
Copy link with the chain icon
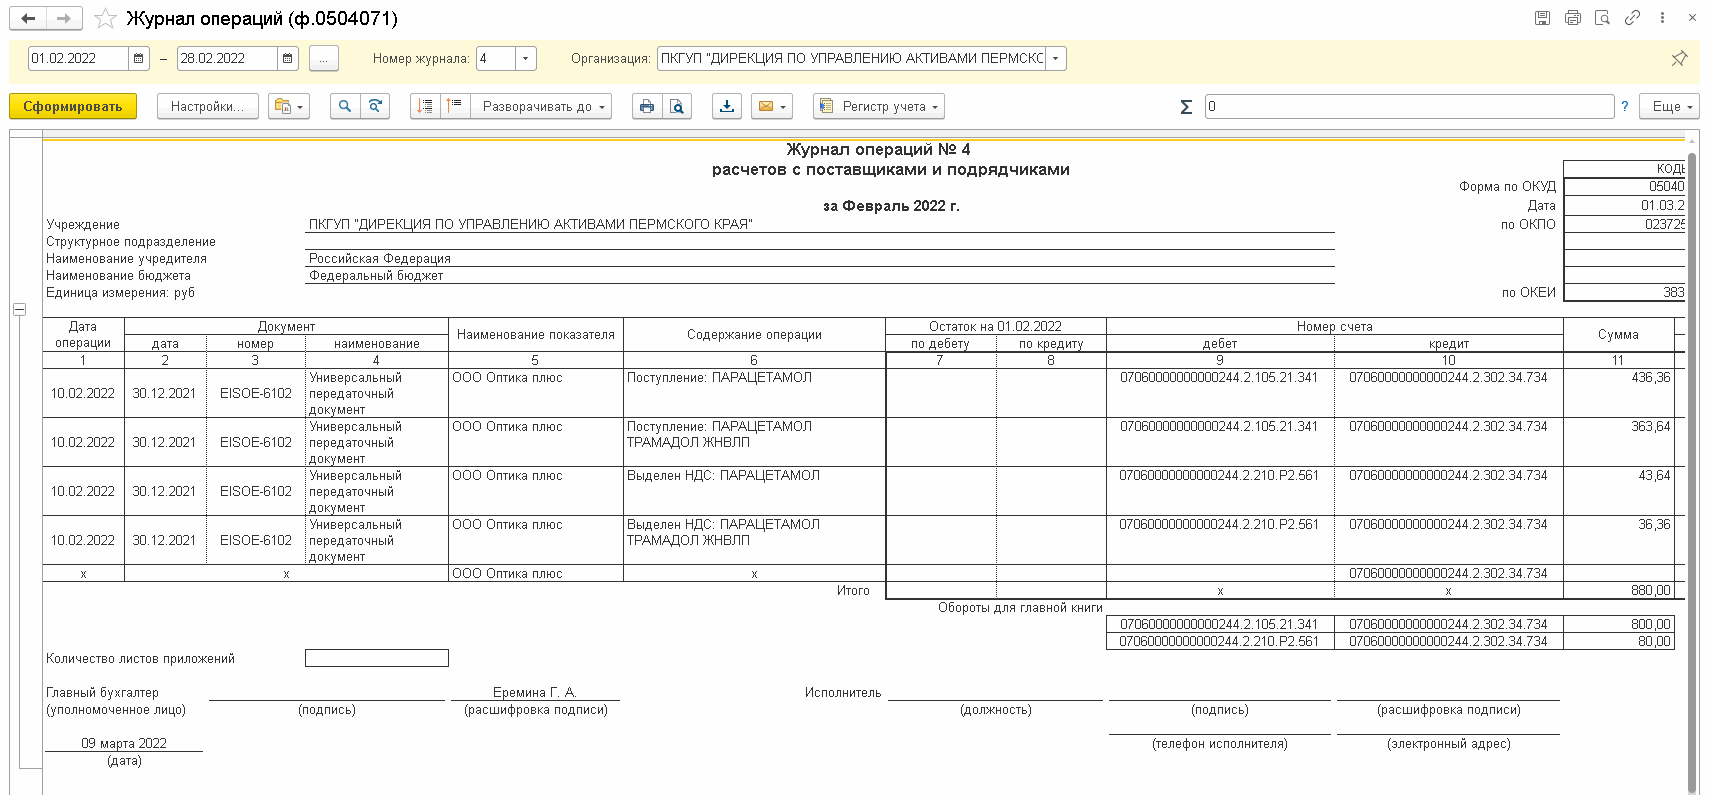1632,18
